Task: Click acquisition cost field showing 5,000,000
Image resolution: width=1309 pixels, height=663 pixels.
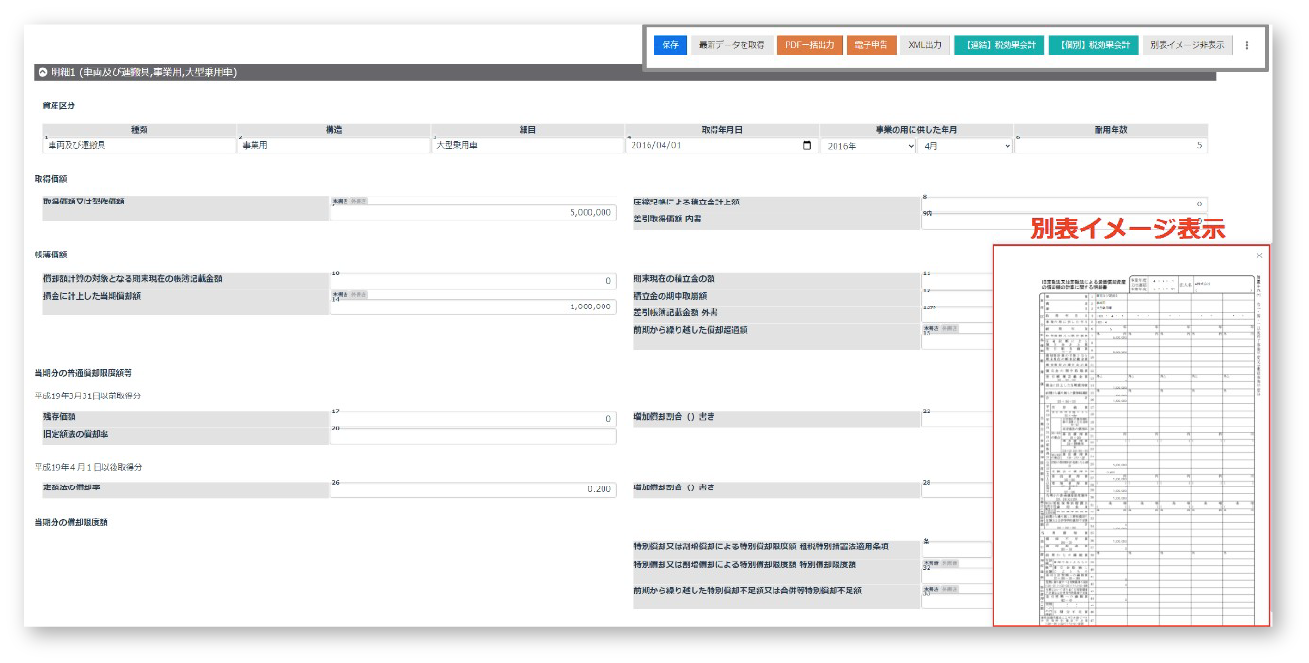Action: [x=473, y=213]
